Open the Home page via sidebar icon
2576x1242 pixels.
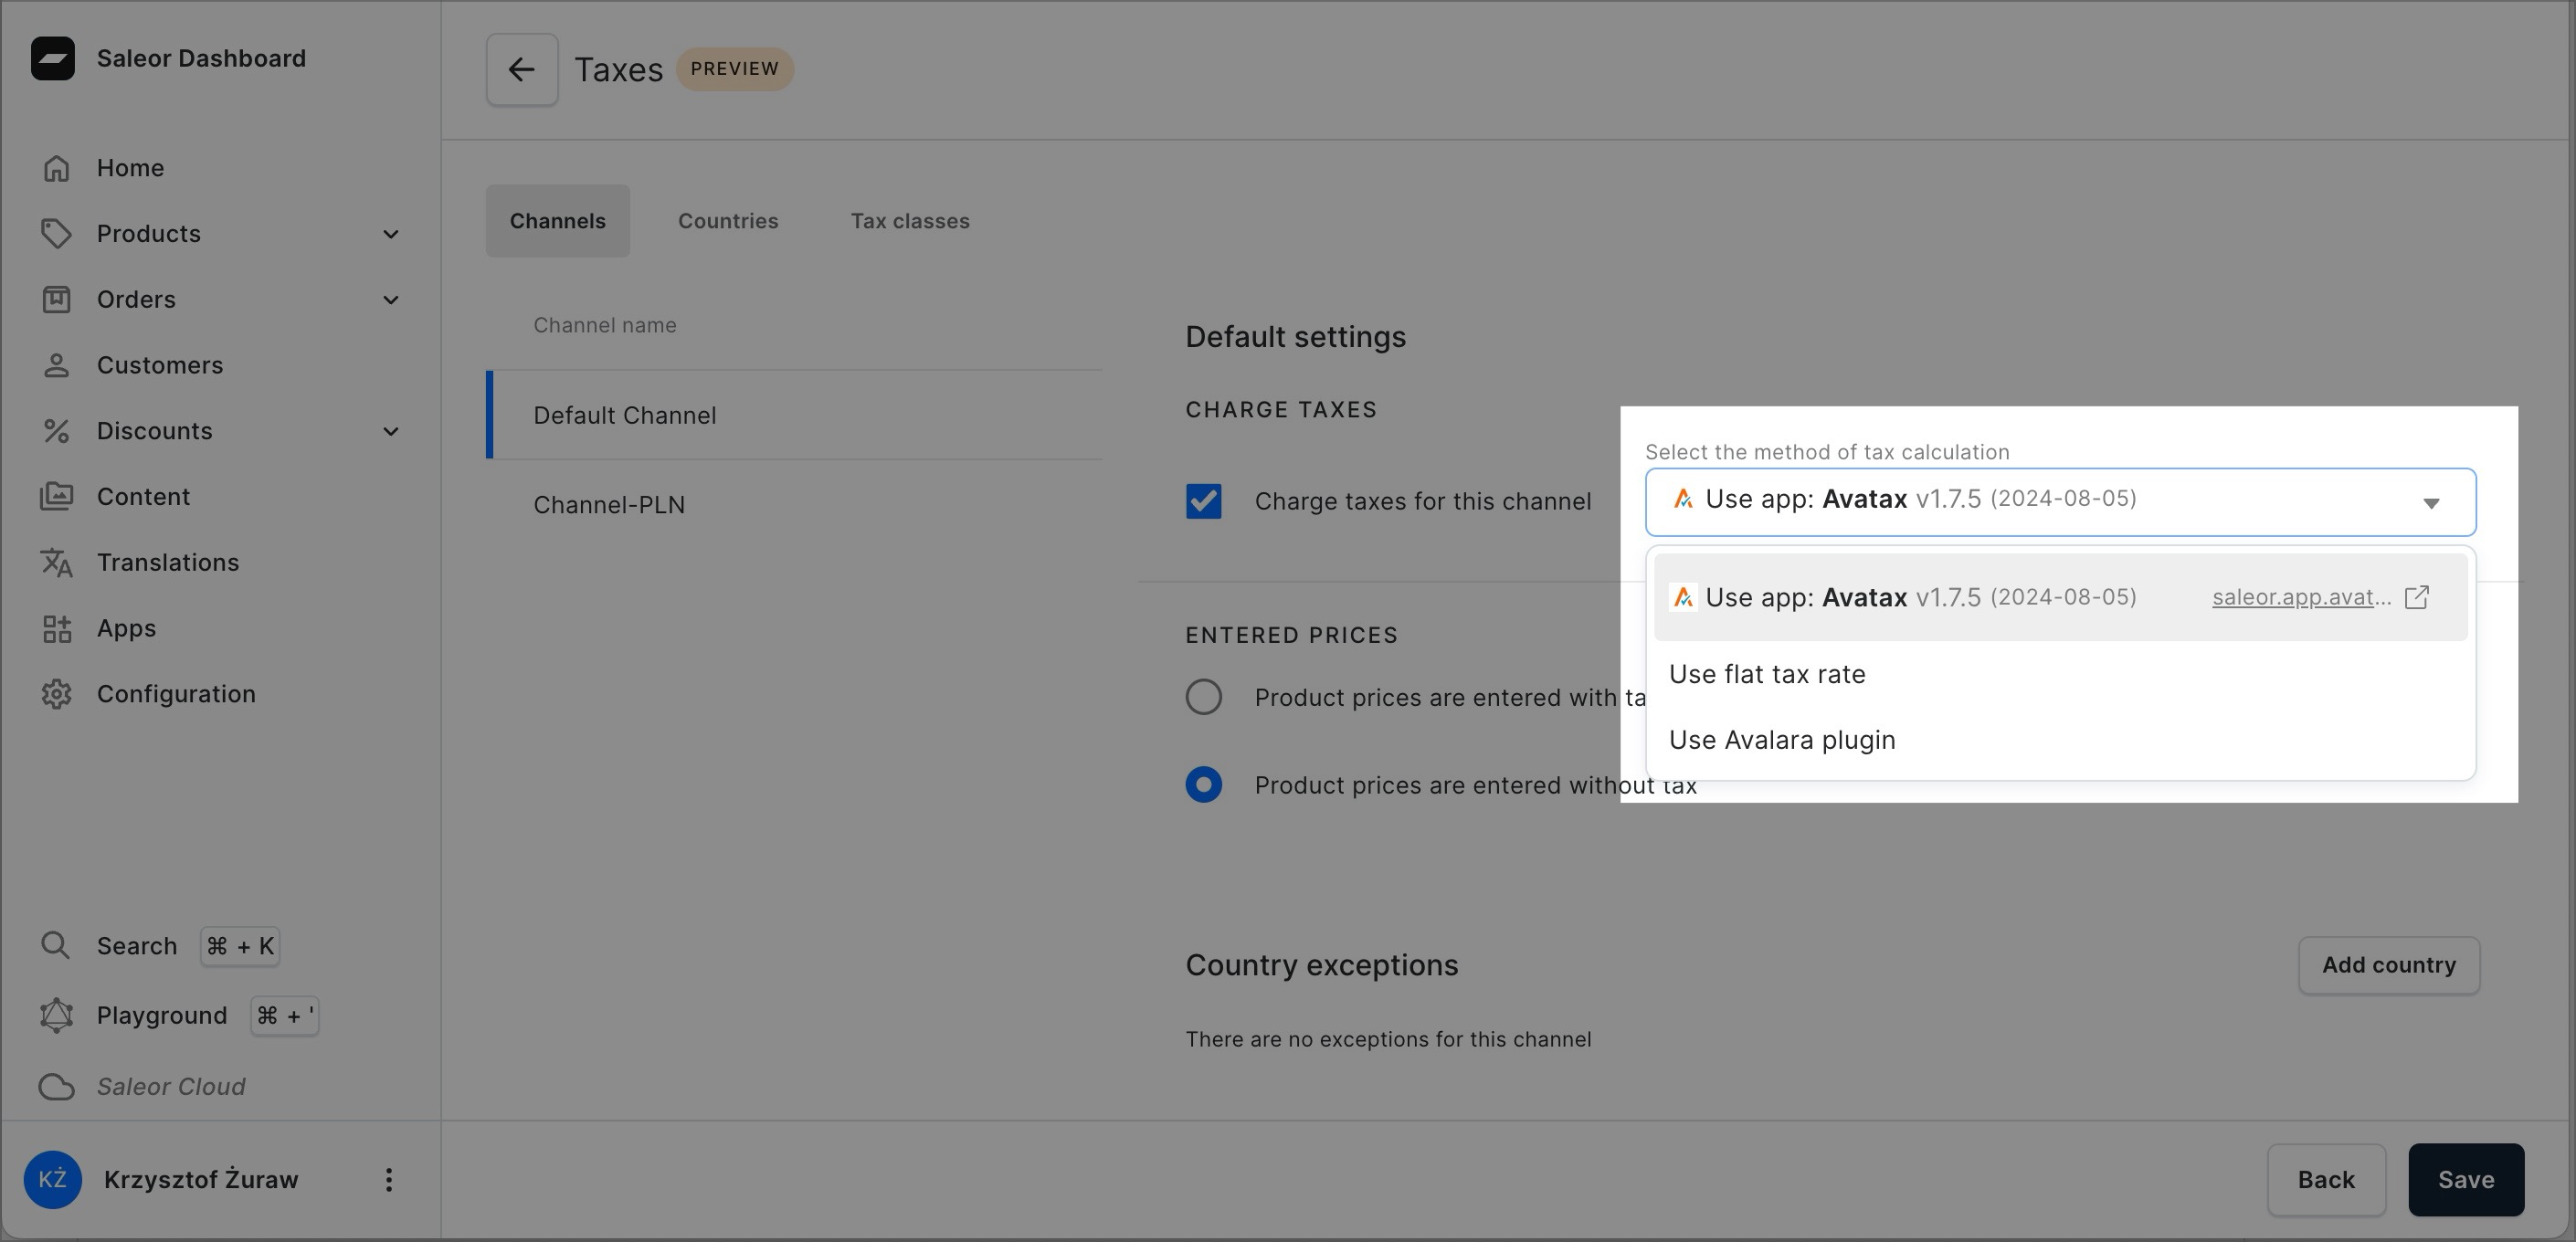tap(56, 167)
